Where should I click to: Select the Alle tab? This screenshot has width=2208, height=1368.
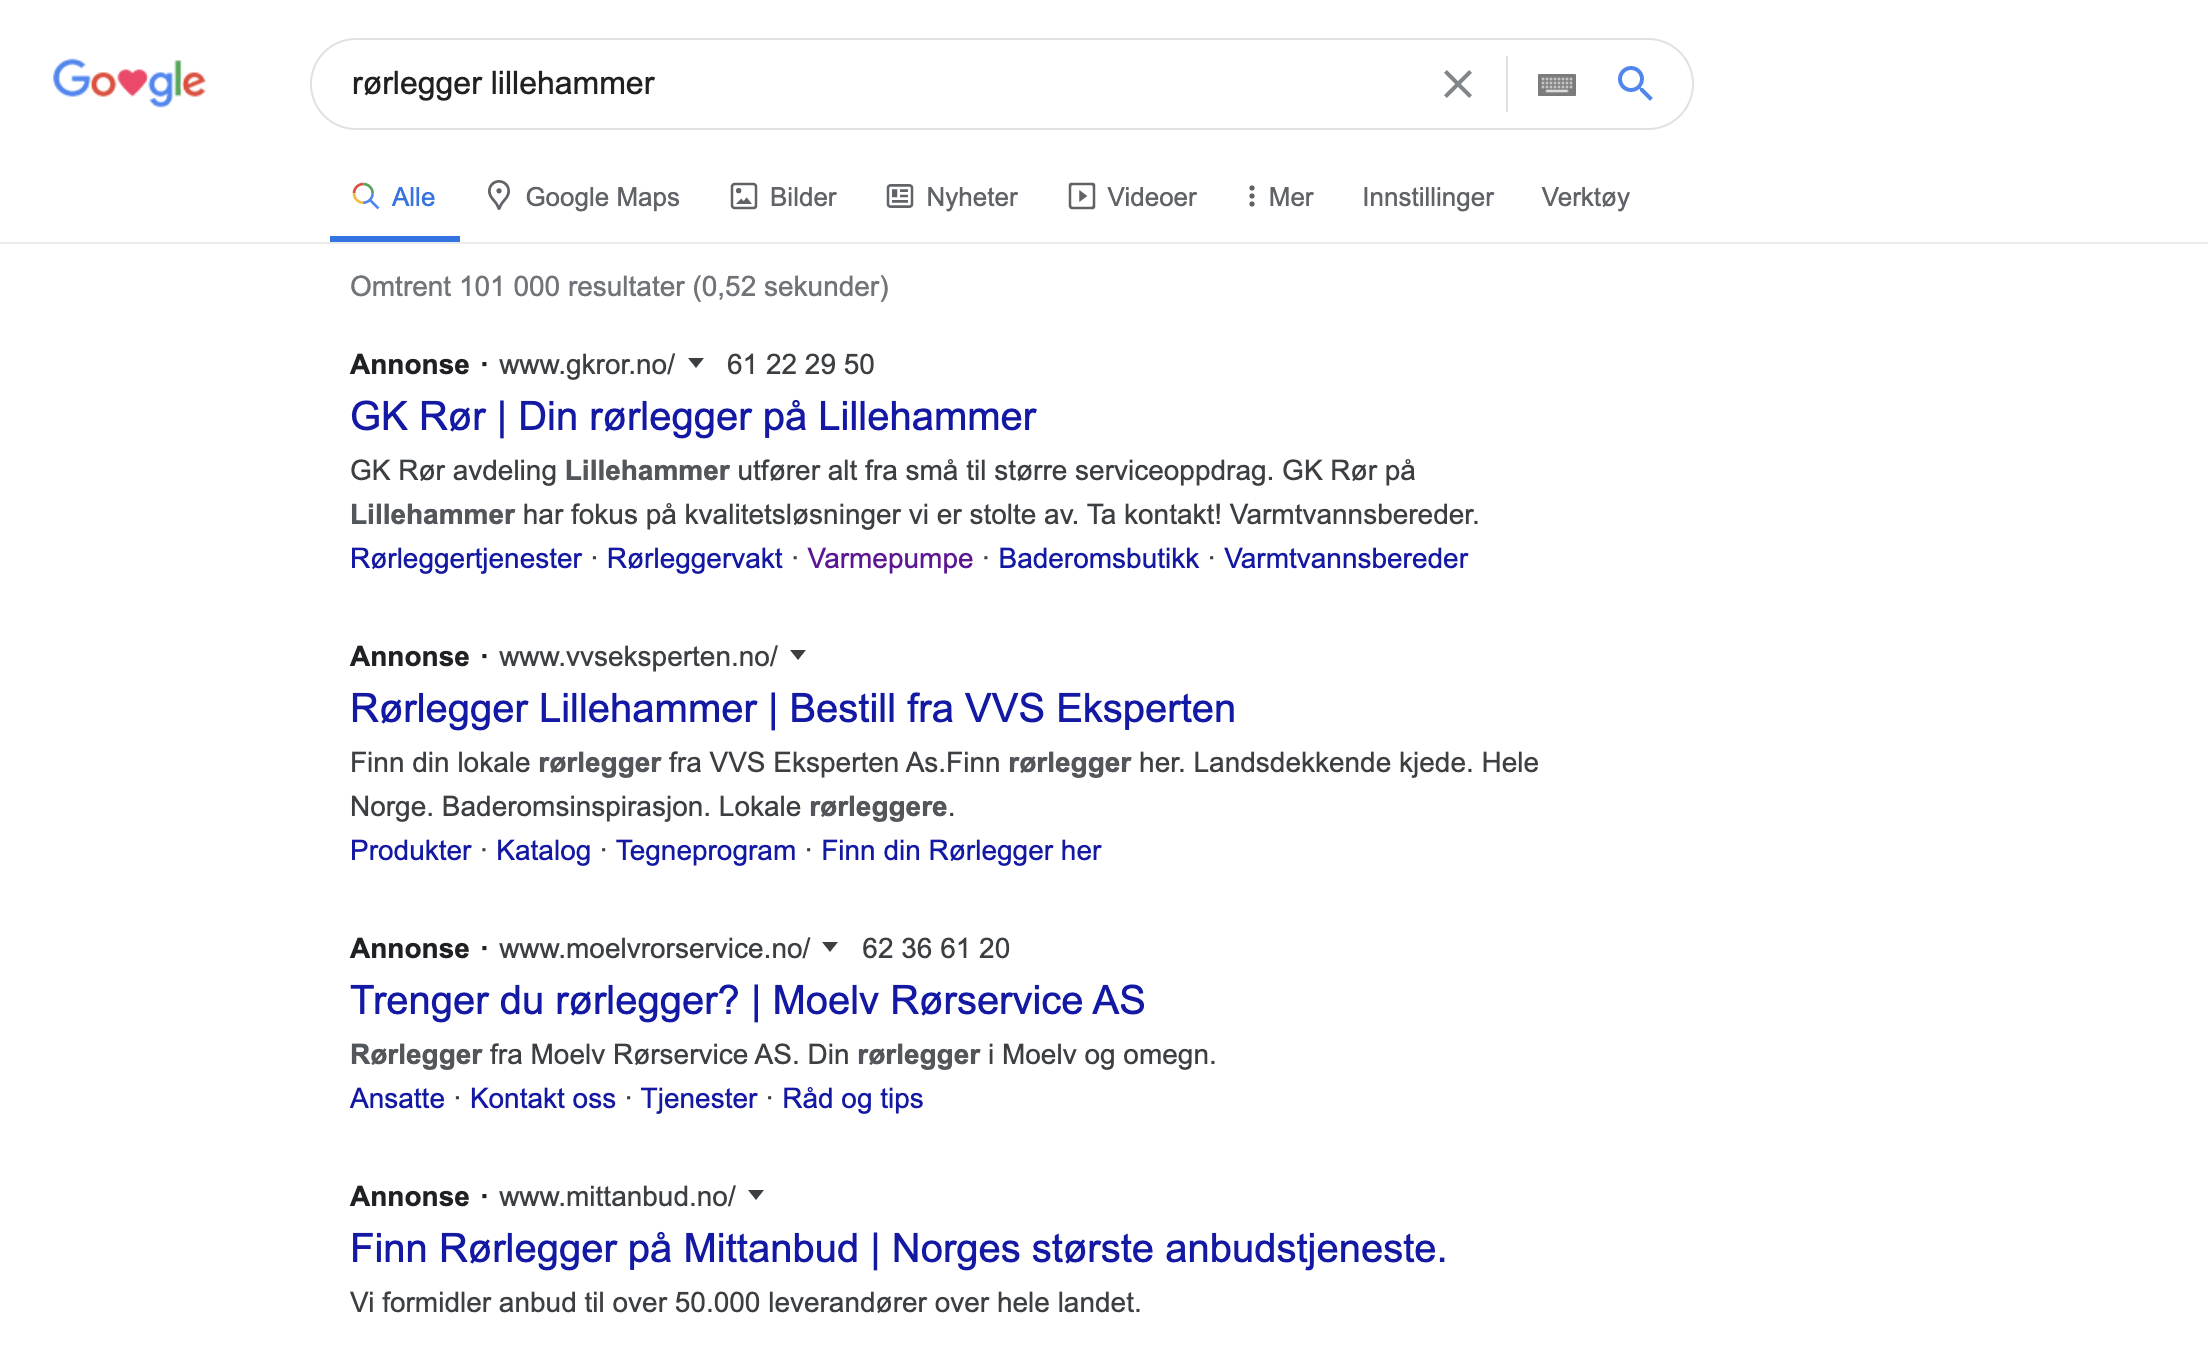(394, 197)
